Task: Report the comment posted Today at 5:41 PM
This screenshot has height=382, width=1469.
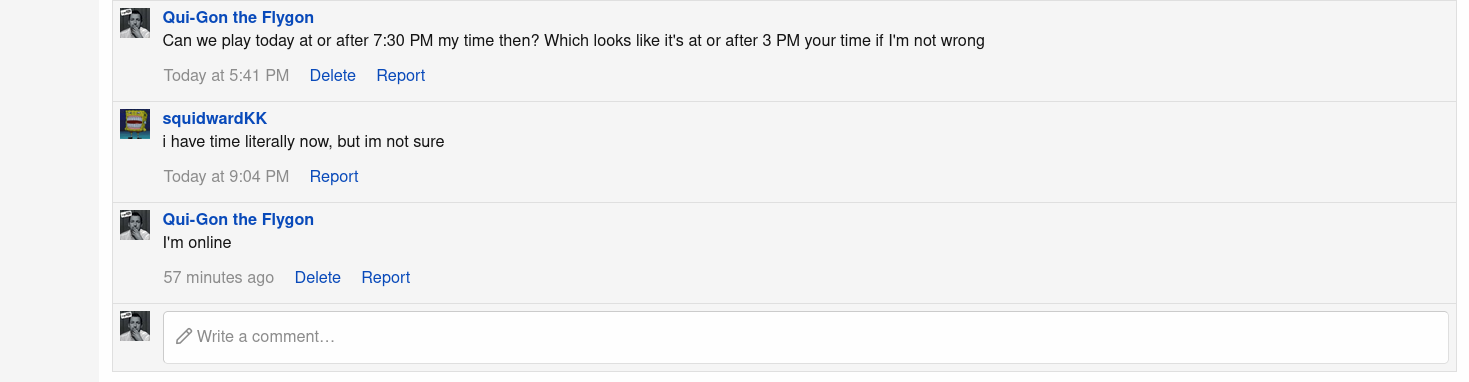Action: [401, 75]
